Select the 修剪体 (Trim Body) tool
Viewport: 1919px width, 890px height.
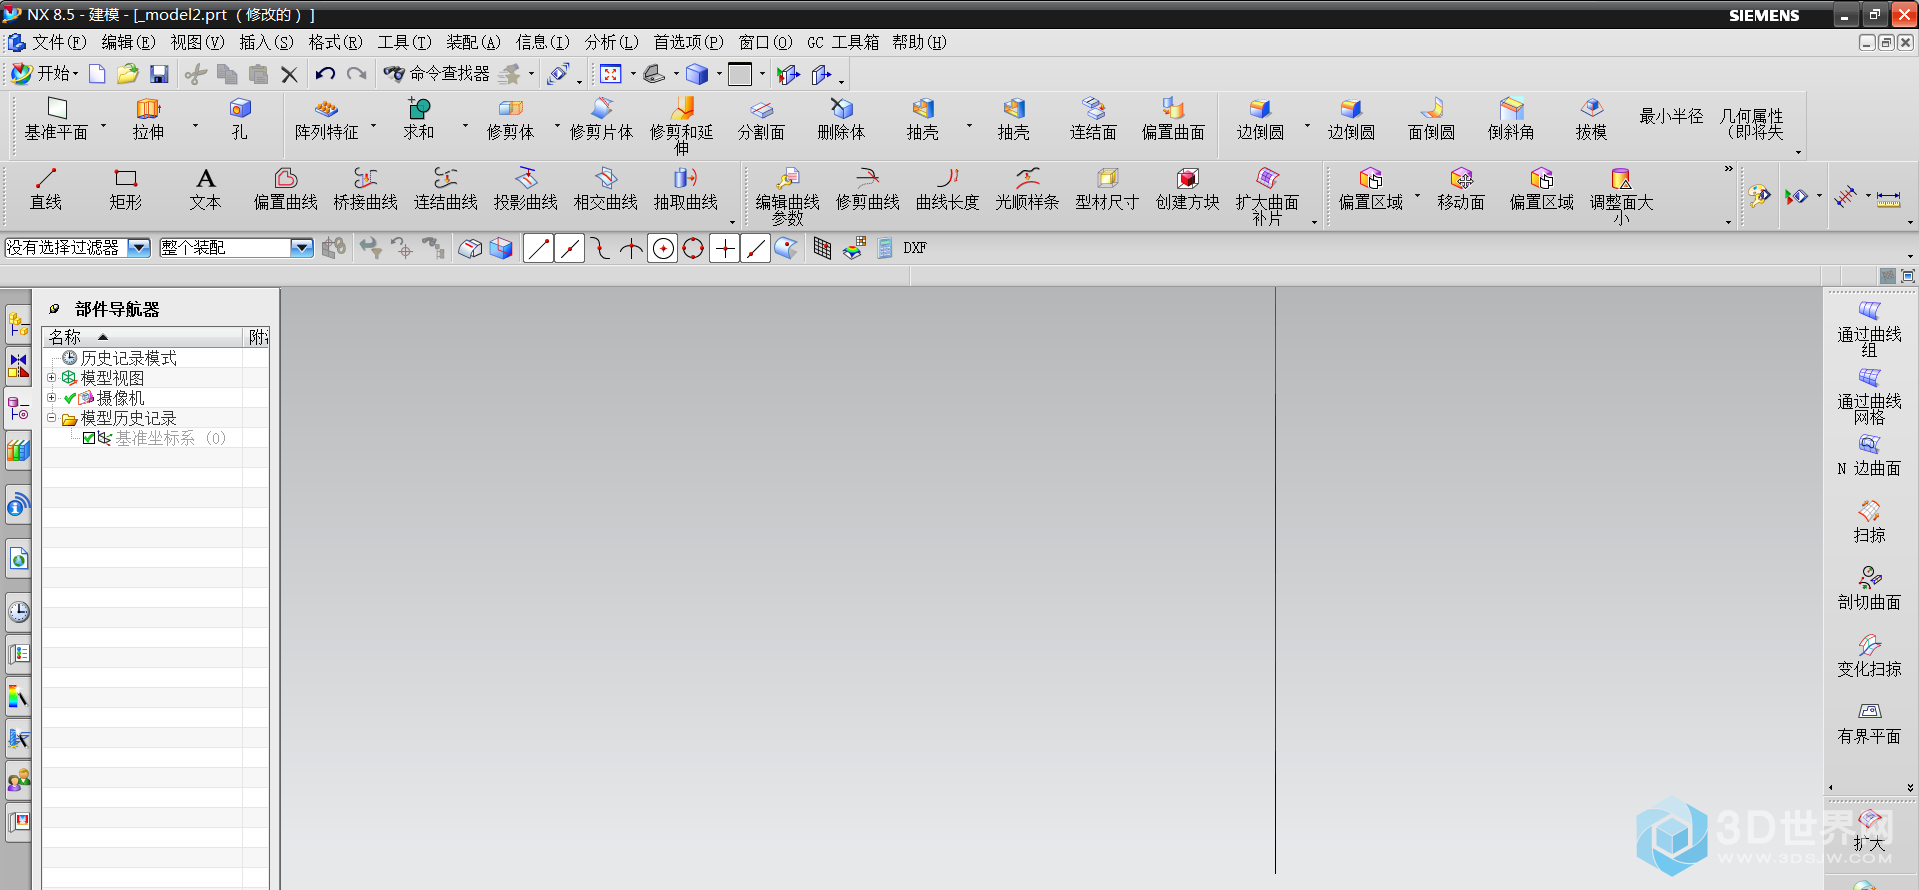[510, 119]
